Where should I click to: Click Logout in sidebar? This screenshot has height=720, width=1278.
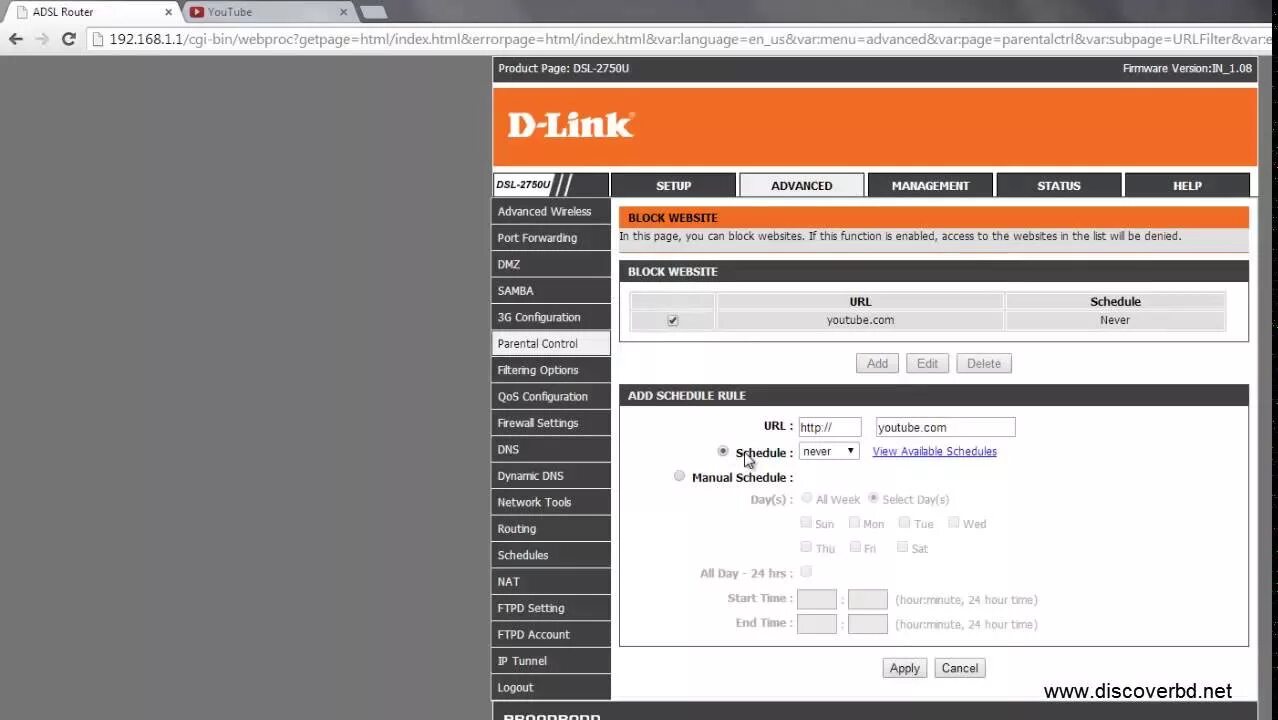click(x=551, y=687)
